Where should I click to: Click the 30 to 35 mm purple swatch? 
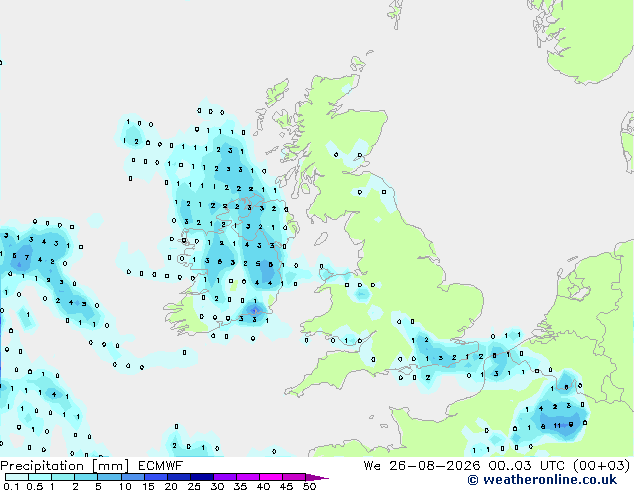[x=224, y=477]
